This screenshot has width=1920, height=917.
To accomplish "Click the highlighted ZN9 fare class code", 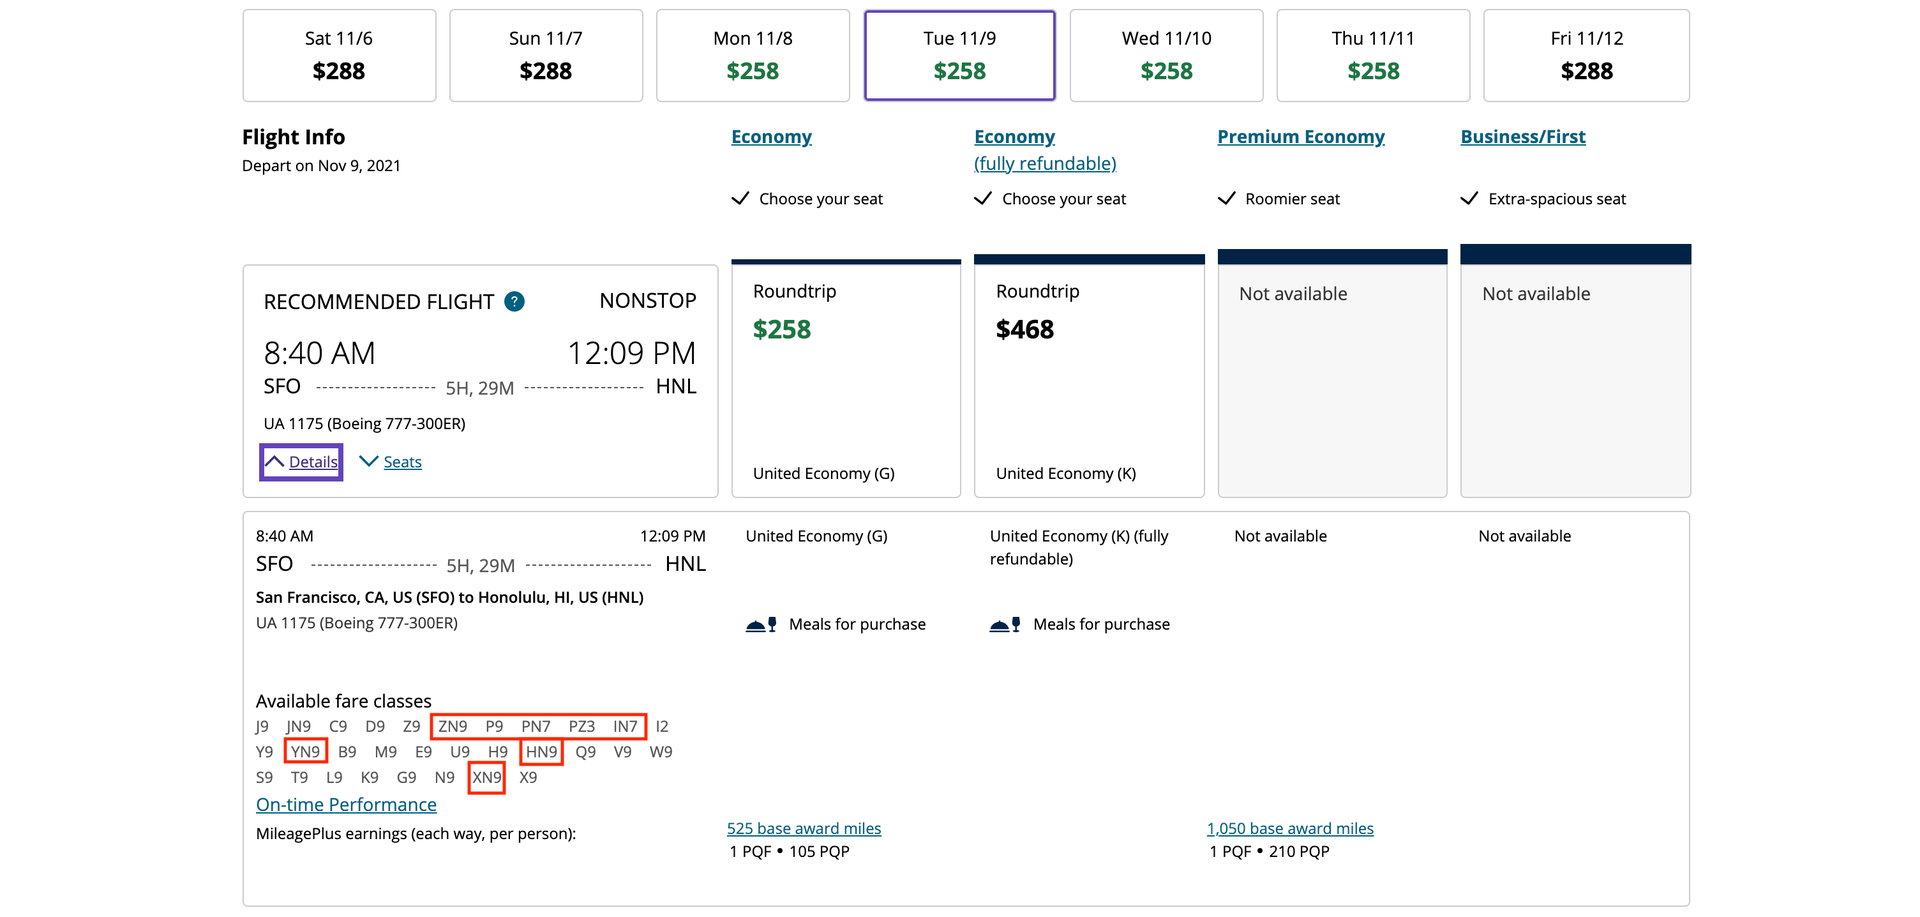I will [453, 726].
